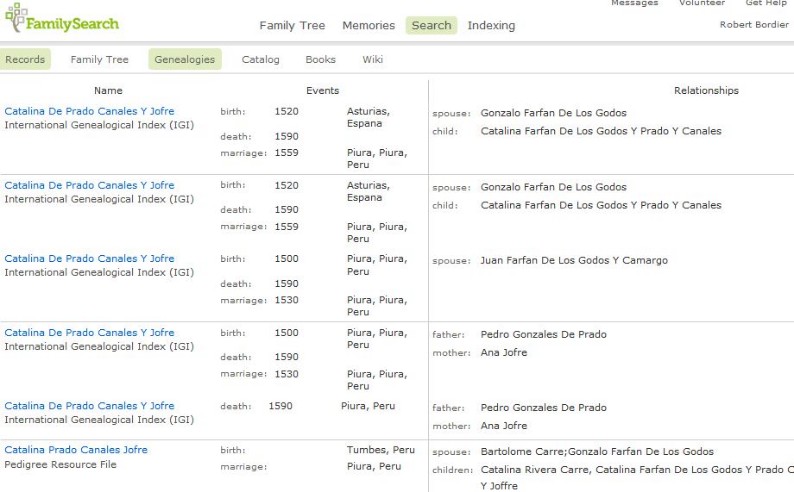Select spouse Bartolome Carre;Gonzalo Farfan text

(597, 452)
